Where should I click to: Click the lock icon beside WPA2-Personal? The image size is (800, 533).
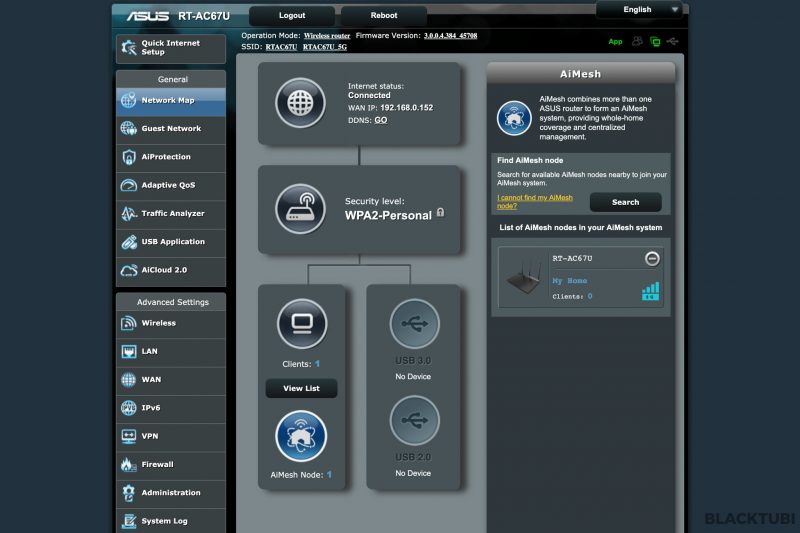tap(440, 213)
